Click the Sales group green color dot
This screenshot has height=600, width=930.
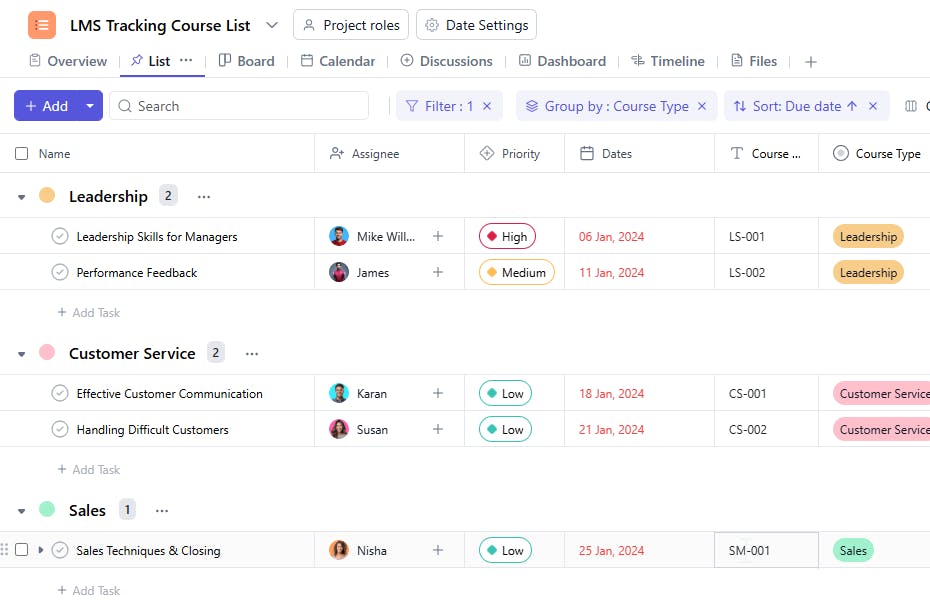(47, 510)
